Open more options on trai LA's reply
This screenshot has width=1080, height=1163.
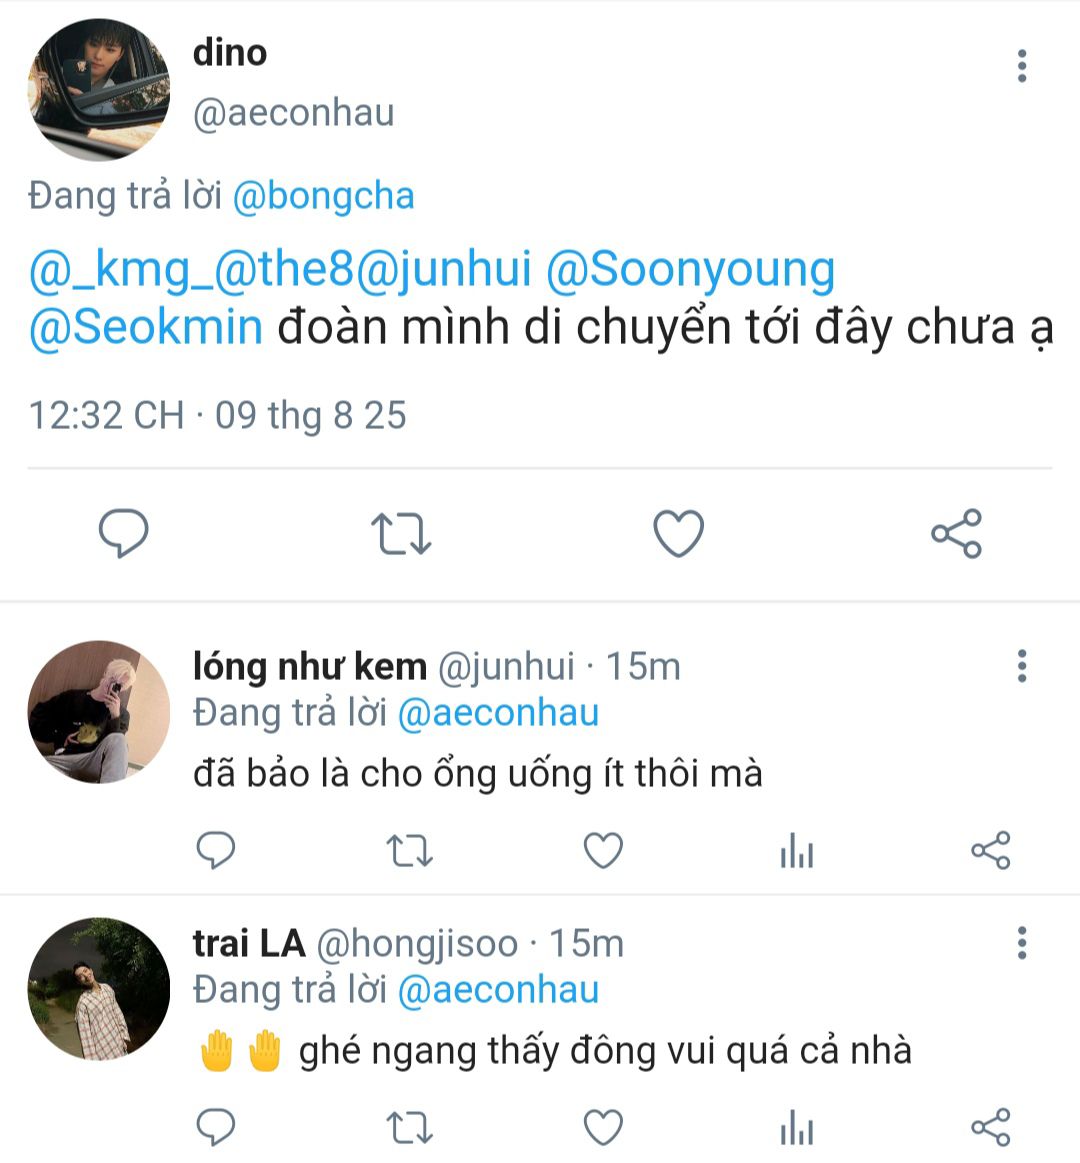[1021, 943]
